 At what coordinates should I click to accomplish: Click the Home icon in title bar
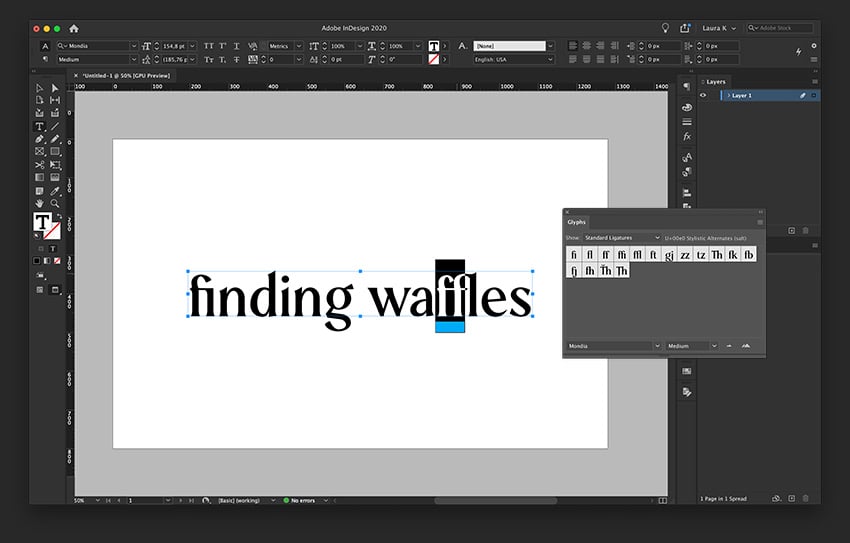pos(74,28)
